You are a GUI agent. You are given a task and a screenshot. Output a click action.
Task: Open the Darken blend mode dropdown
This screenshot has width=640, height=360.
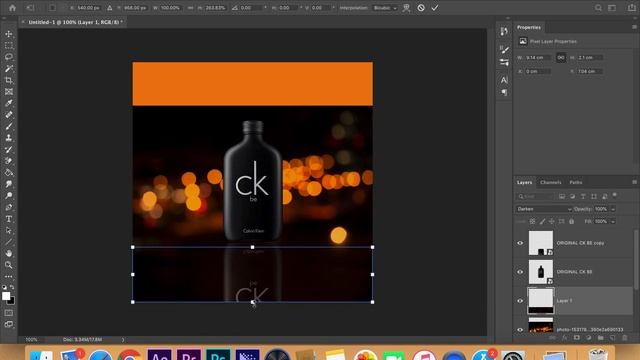click(x=544, y=209)
